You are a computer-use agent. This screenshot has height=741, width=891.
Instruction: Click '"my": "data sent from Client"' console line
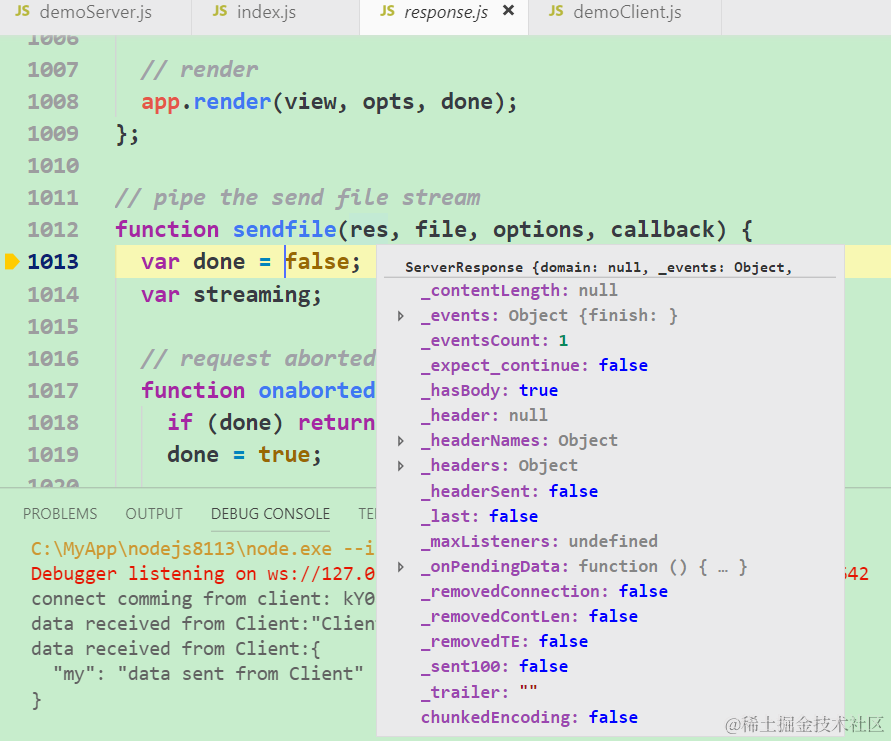[208, 674]
